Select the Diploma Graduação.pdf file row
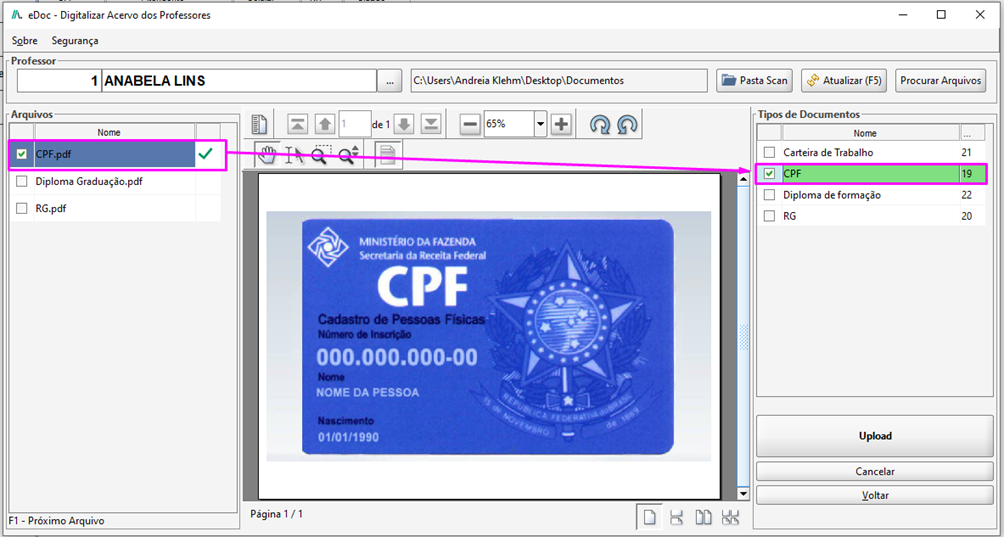This screenshot has width=1004, height=537. (x=115, y=181)
